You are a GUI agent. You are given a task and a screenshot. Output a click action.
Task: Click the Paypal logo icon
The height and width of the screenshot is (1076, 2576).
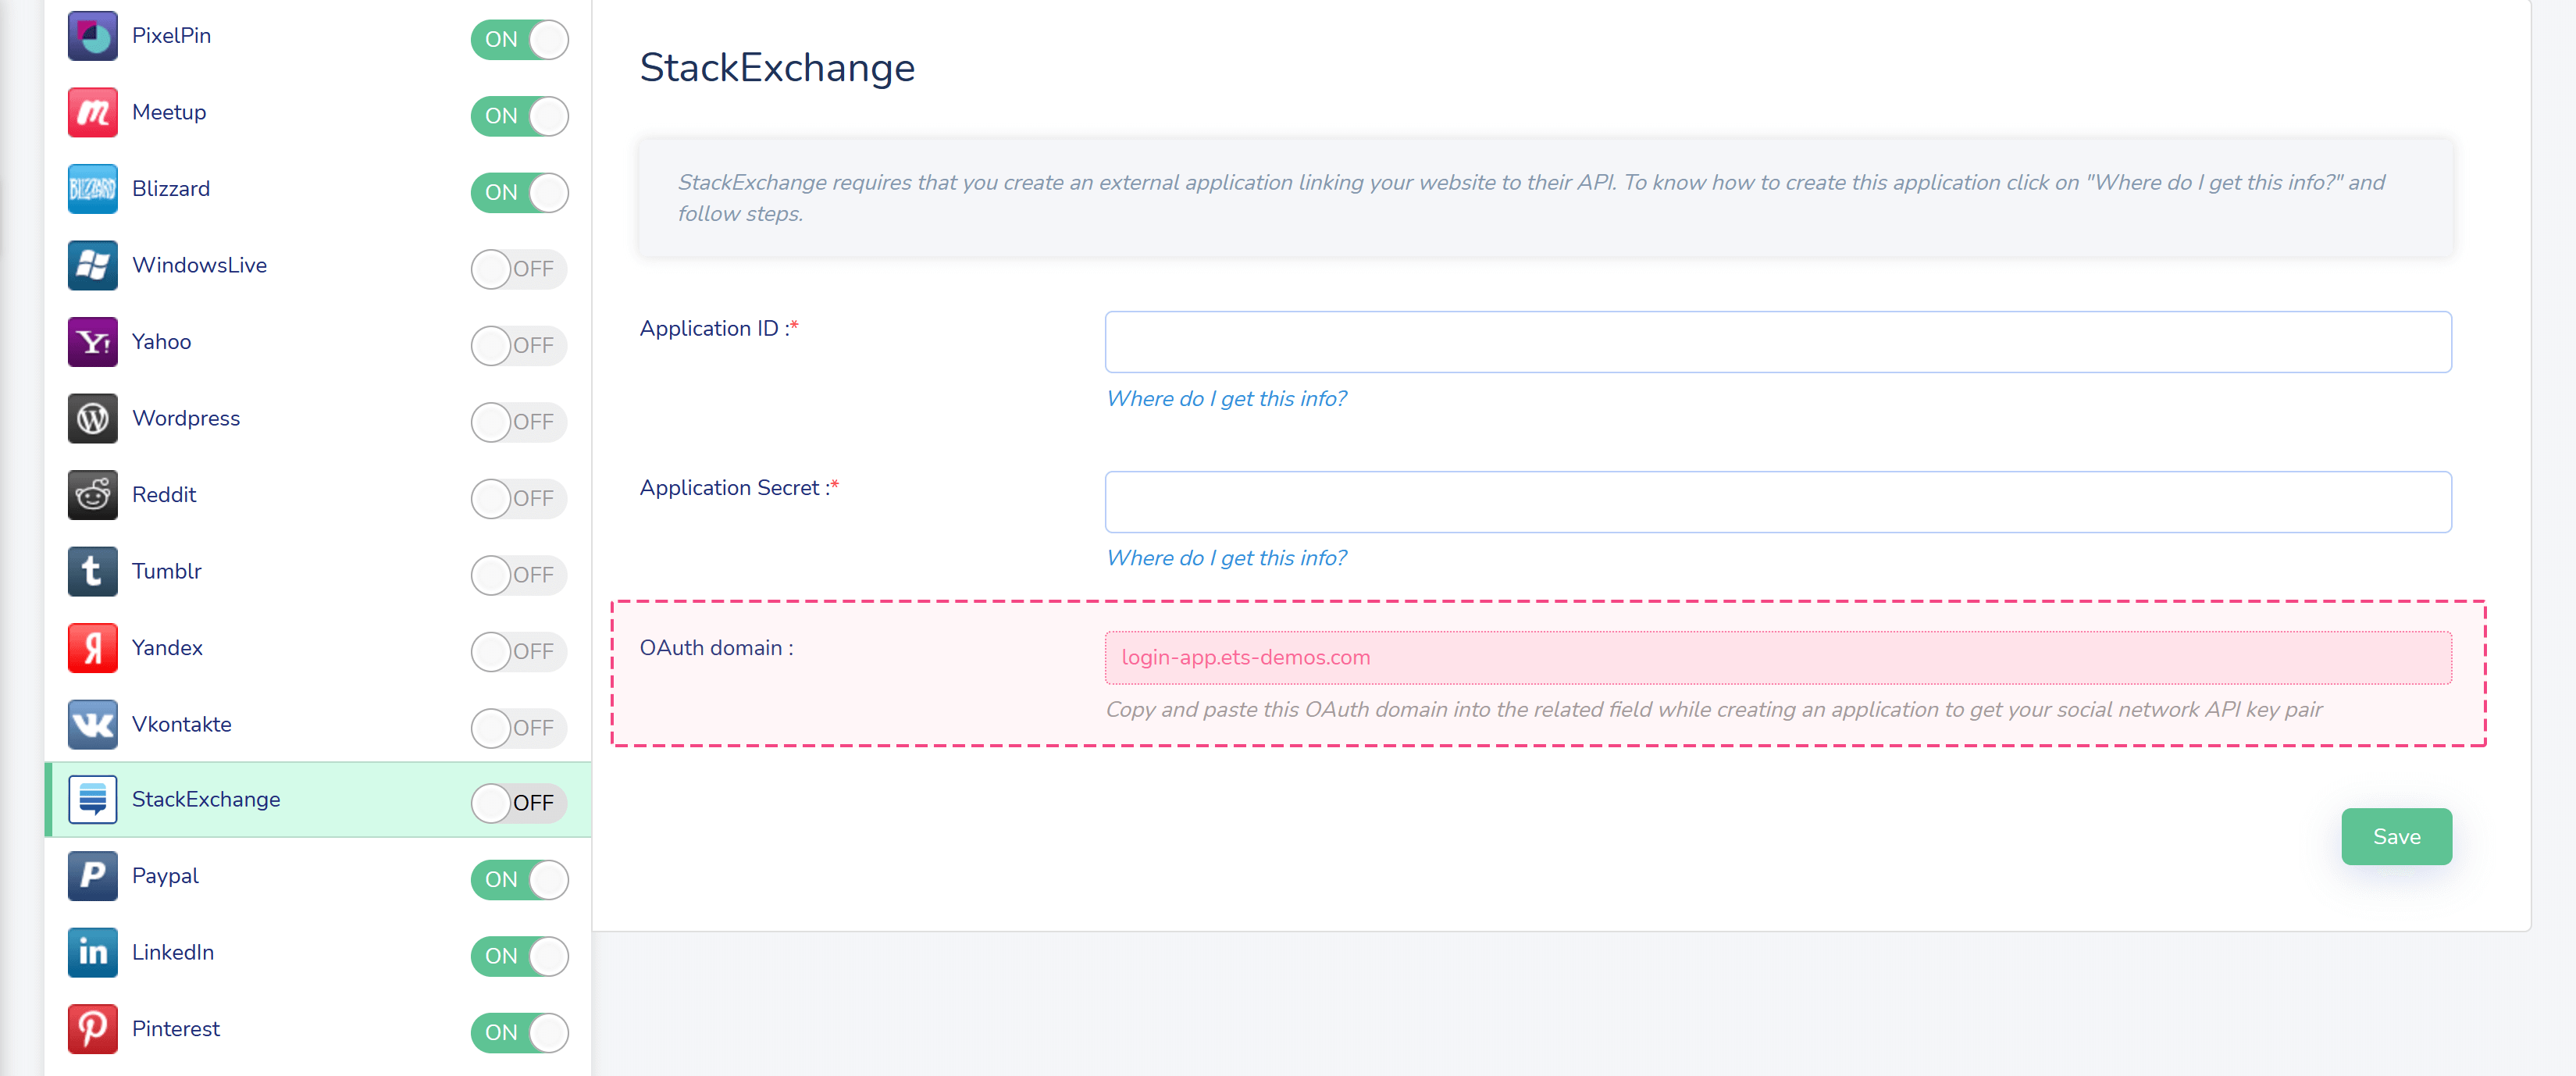(92, 876)
